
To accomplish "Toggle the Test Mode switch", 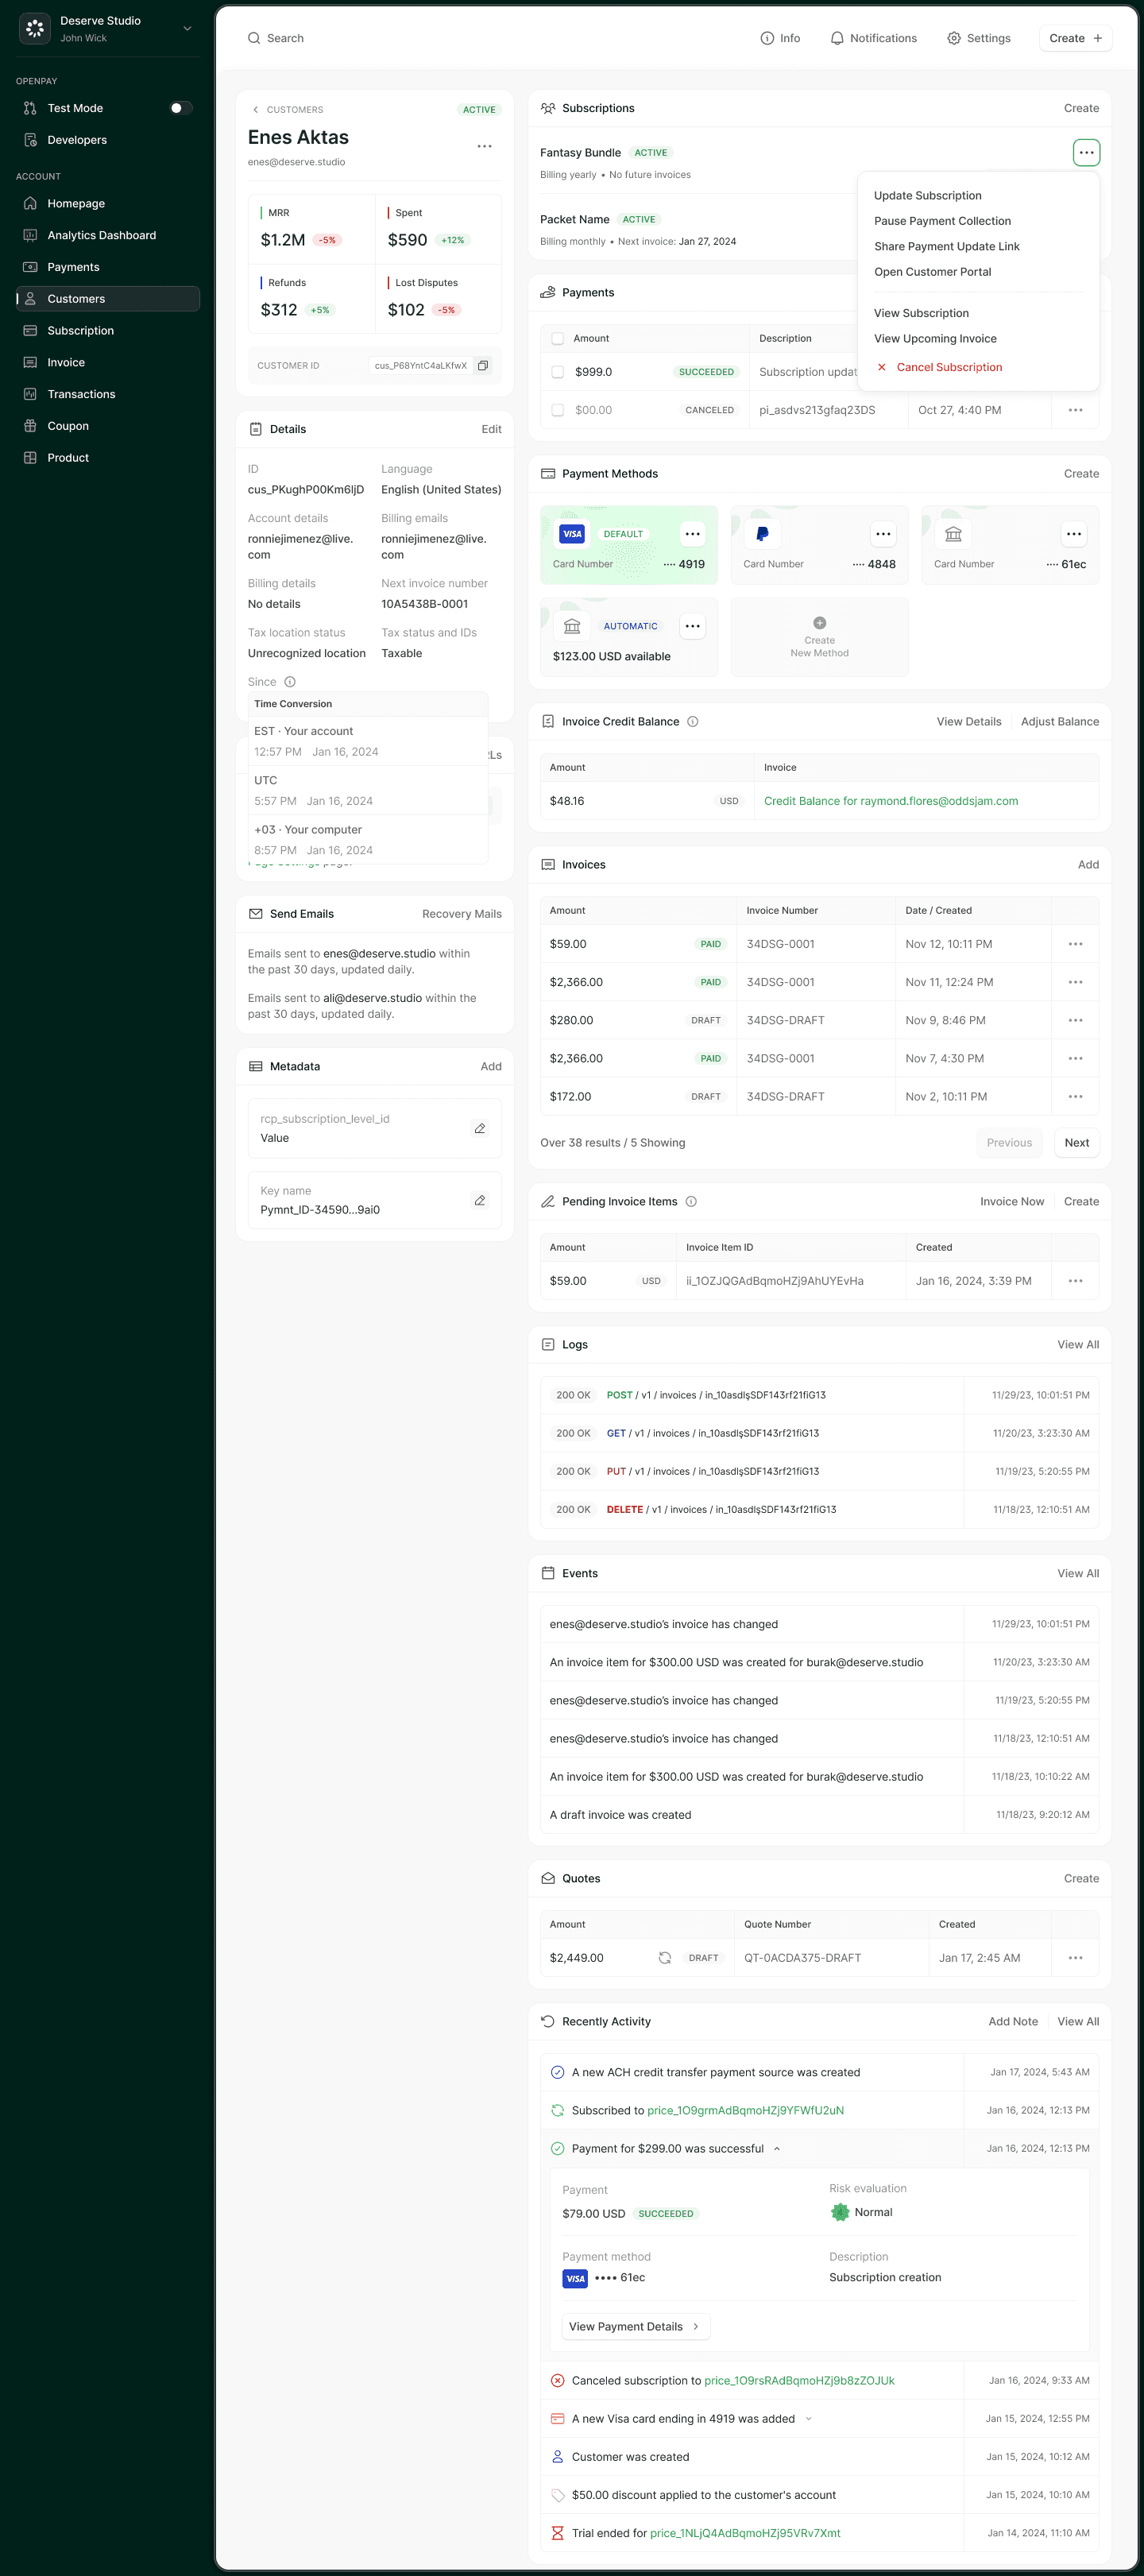I will coord(181,108).
